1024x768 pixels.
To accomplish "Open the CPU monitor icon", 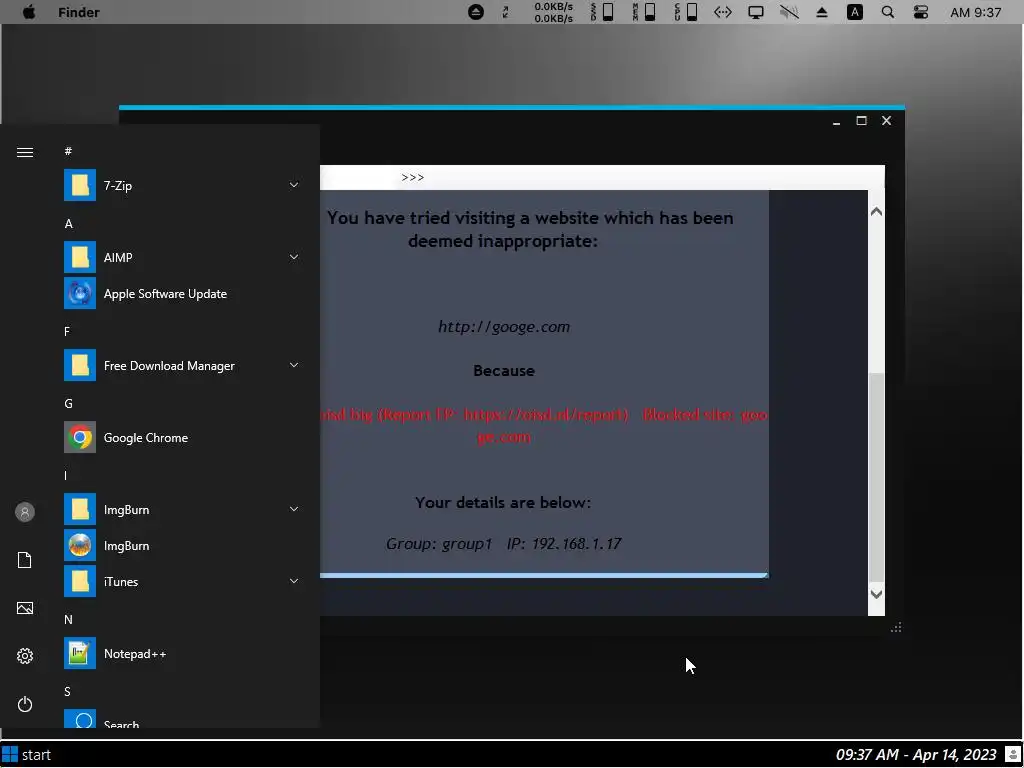I will (686, 12).
